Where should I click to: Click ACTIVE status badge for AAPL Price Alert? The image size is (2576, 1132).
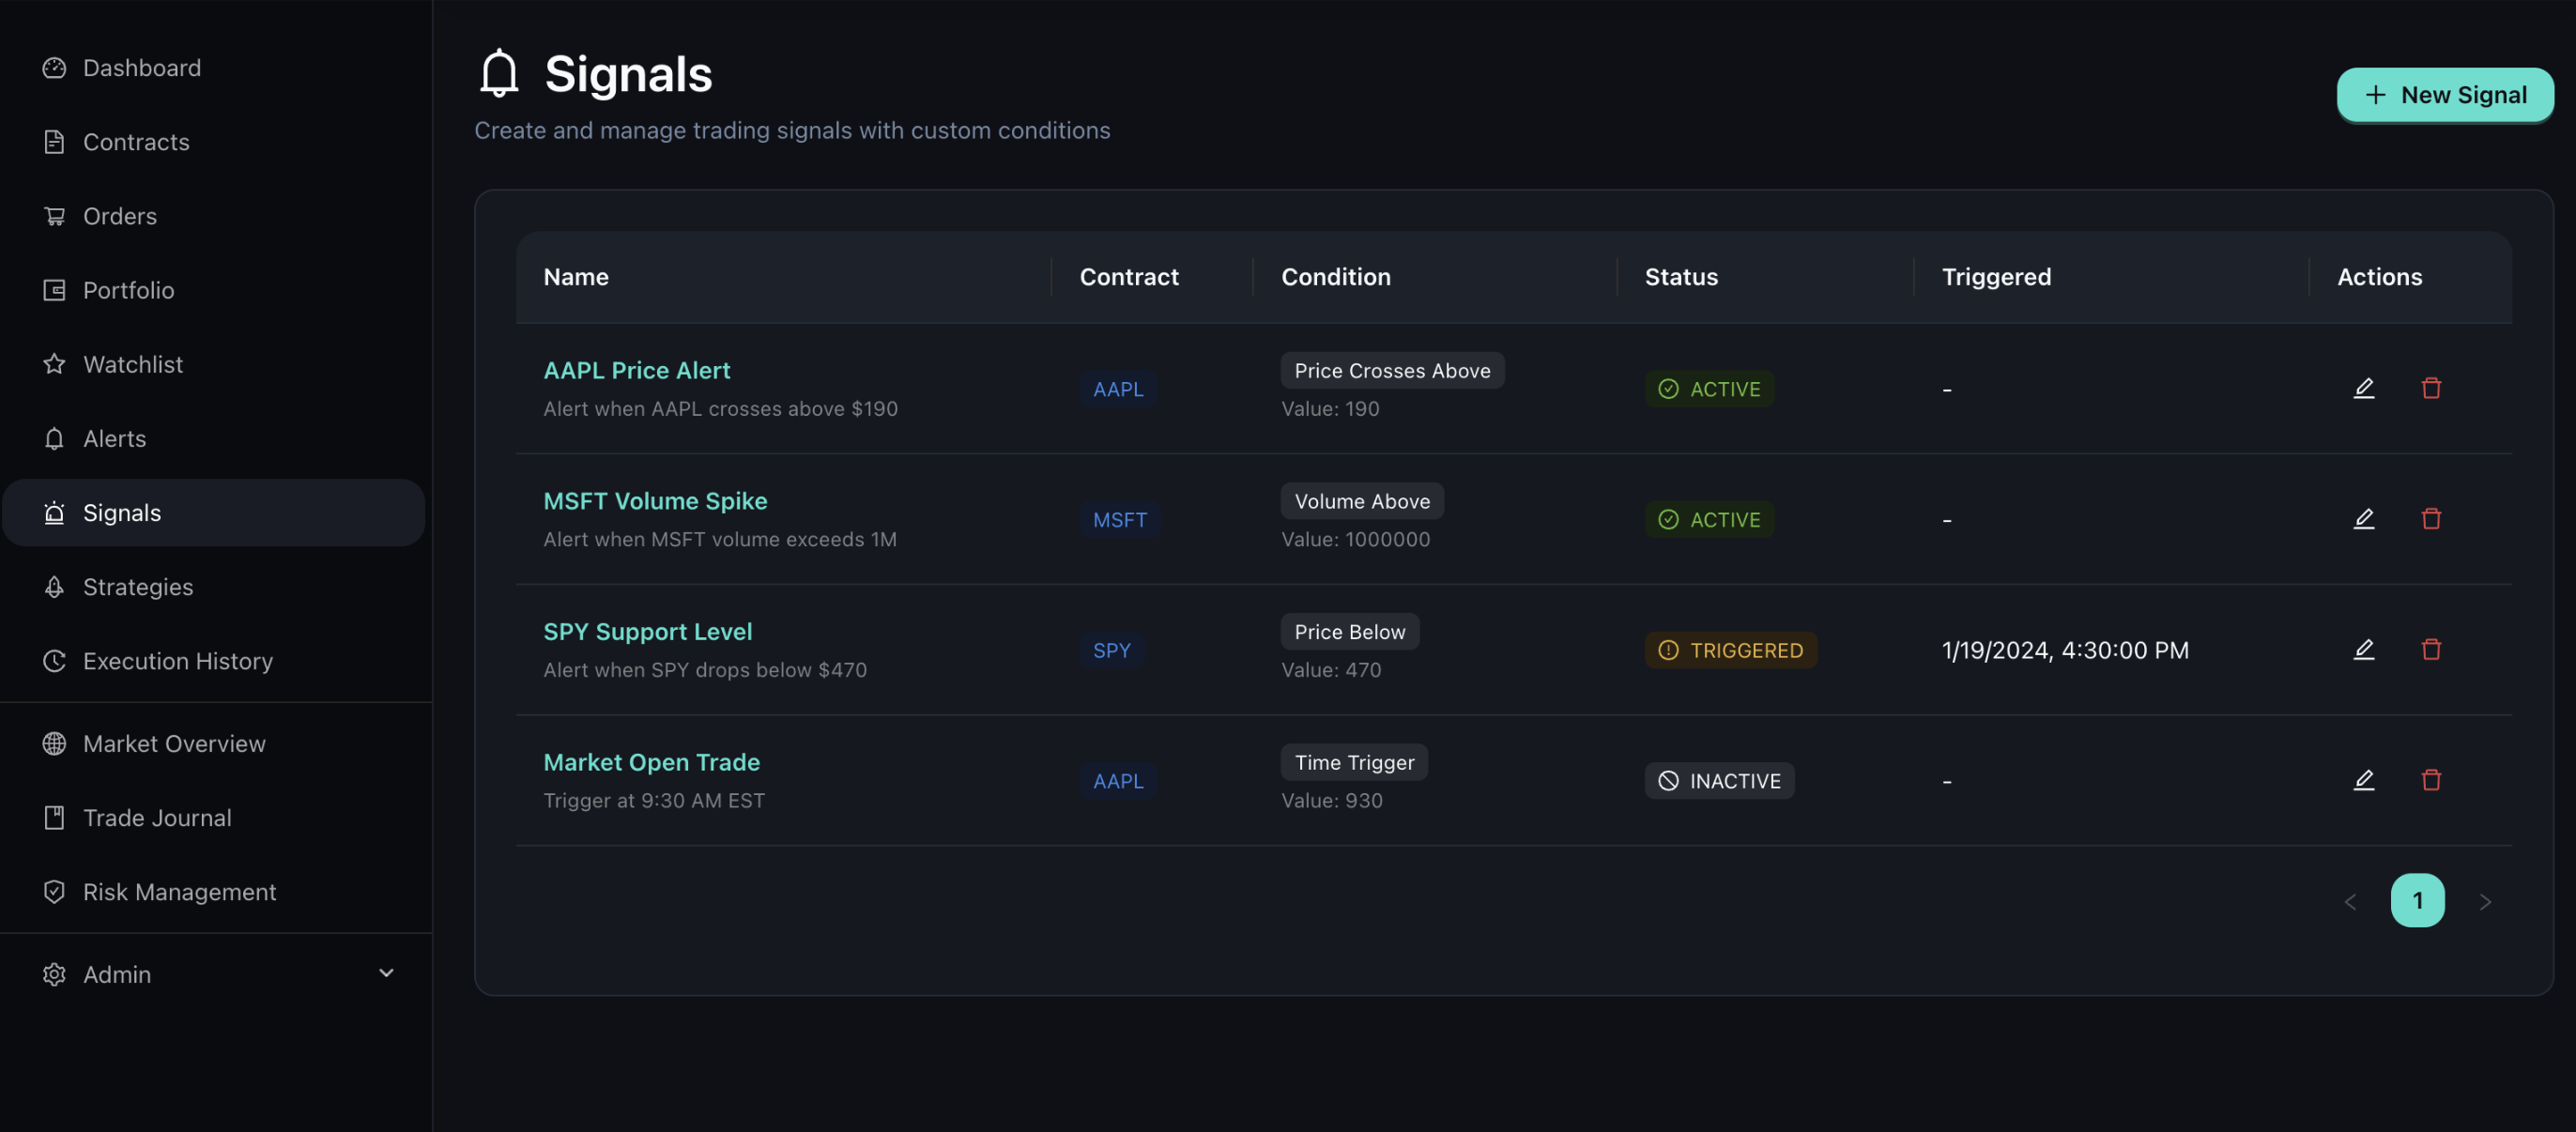[x=1709, y=389]
